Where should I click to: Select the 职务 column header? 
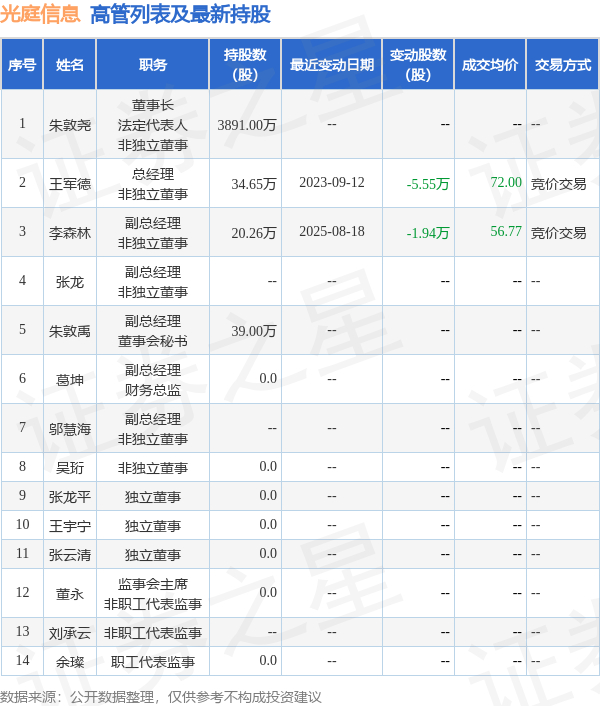(x=153, y=65)
